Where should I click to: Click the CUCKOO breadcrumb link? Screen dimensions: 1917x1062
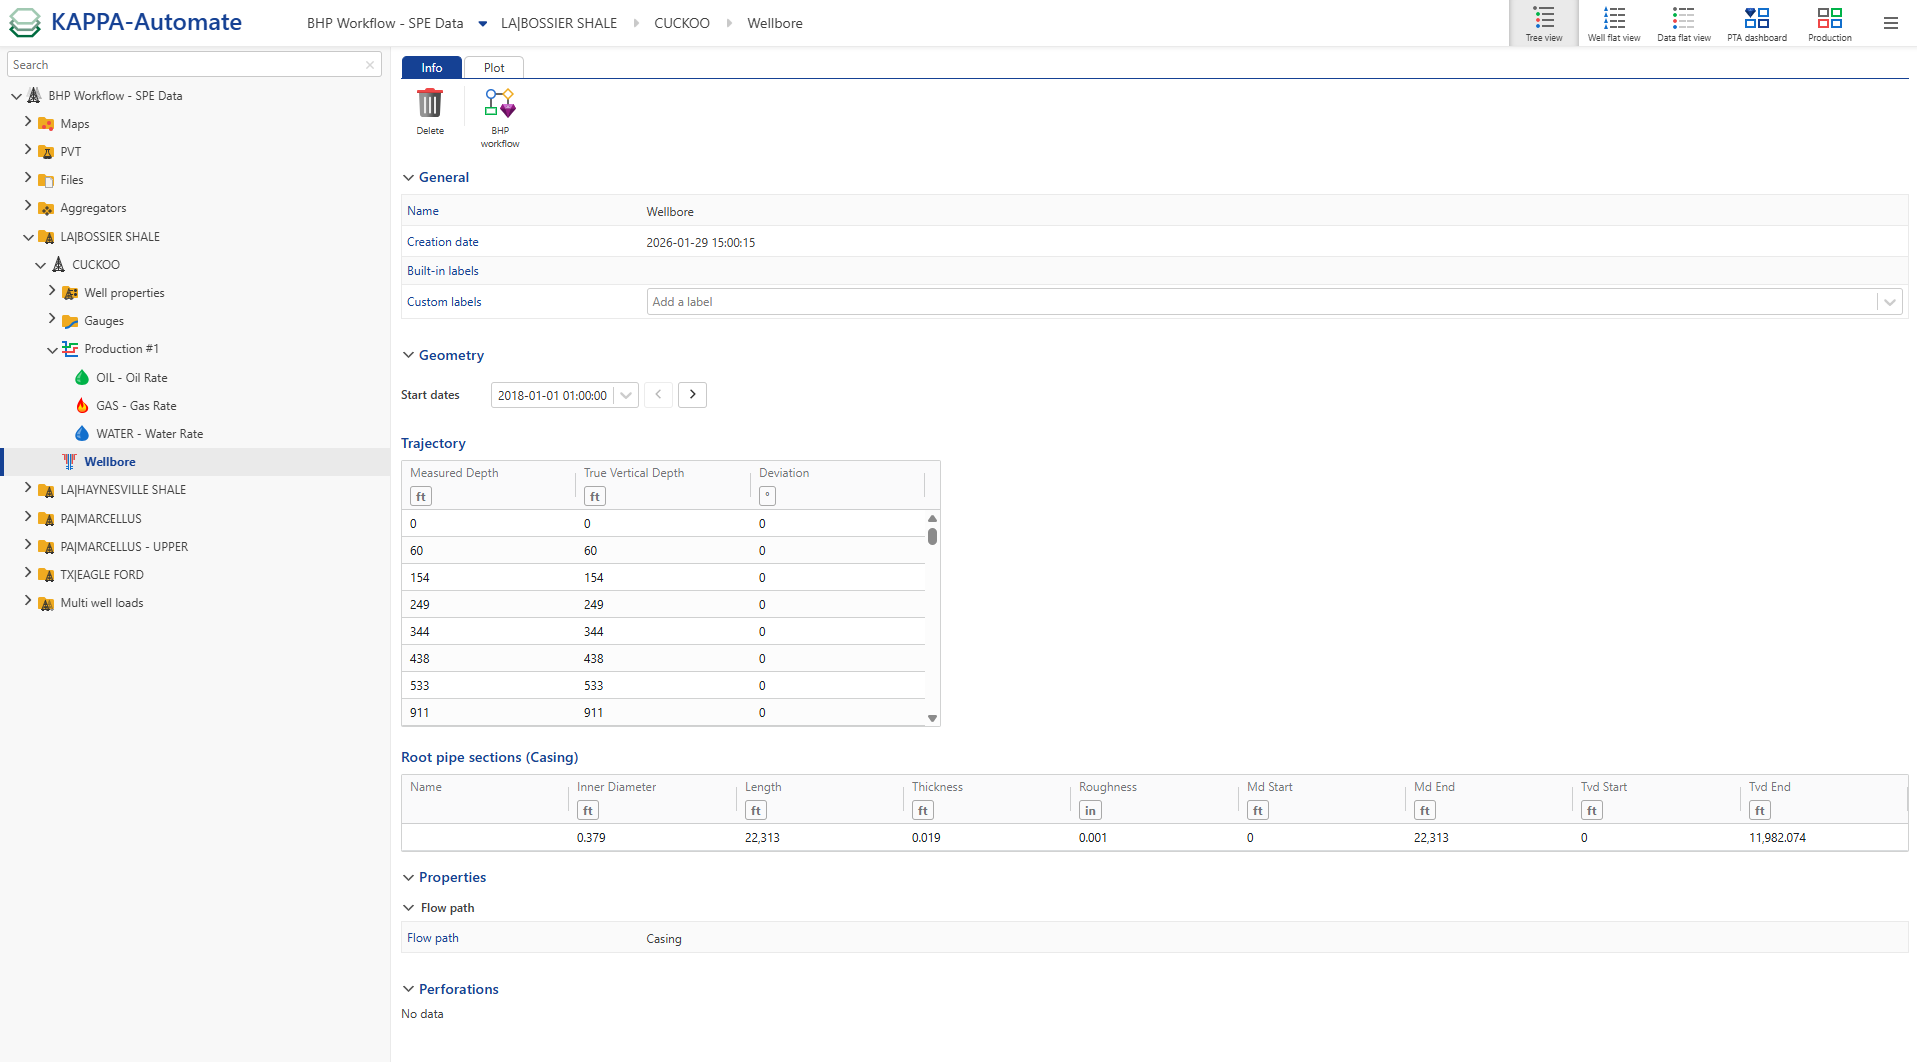(681, 23)
